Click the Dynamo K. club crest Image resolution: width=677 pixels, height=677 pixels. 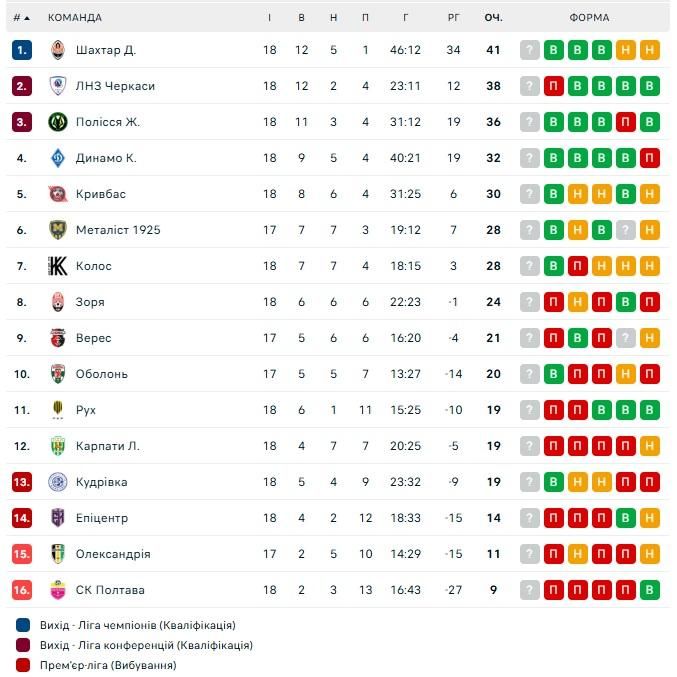coord(58,158)
